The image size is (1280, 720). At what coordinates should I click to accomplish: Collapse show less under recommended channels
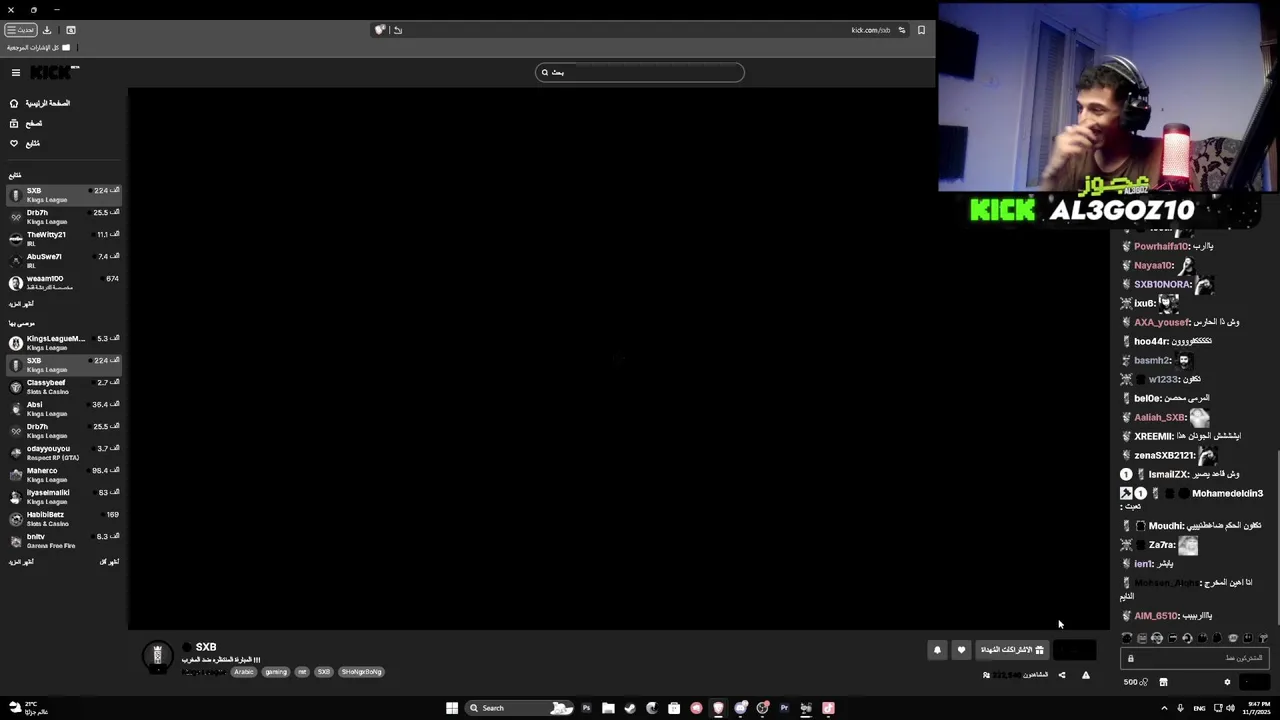point(109,562)
